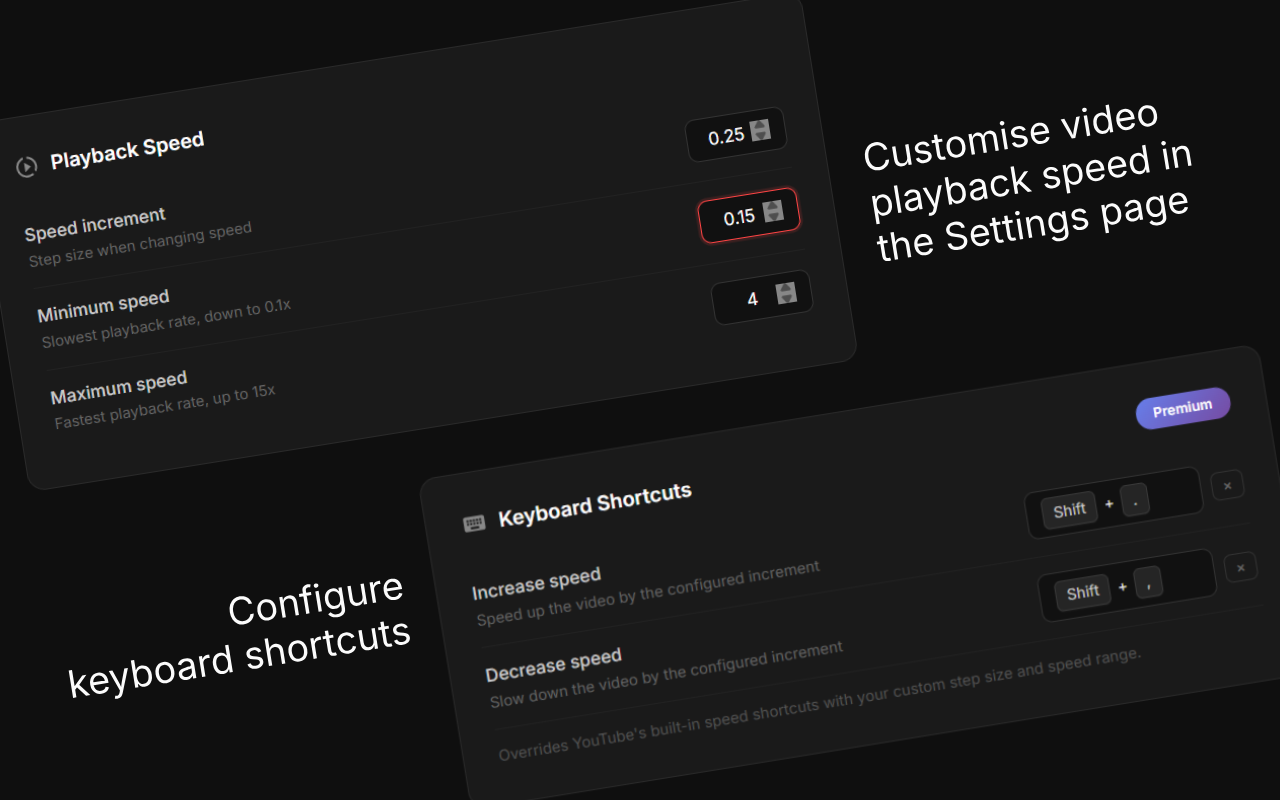Image resolution: width=1280 pixels, height=800 pixels.
Task: Click the Premium badge
Action: pos(1183,410)
